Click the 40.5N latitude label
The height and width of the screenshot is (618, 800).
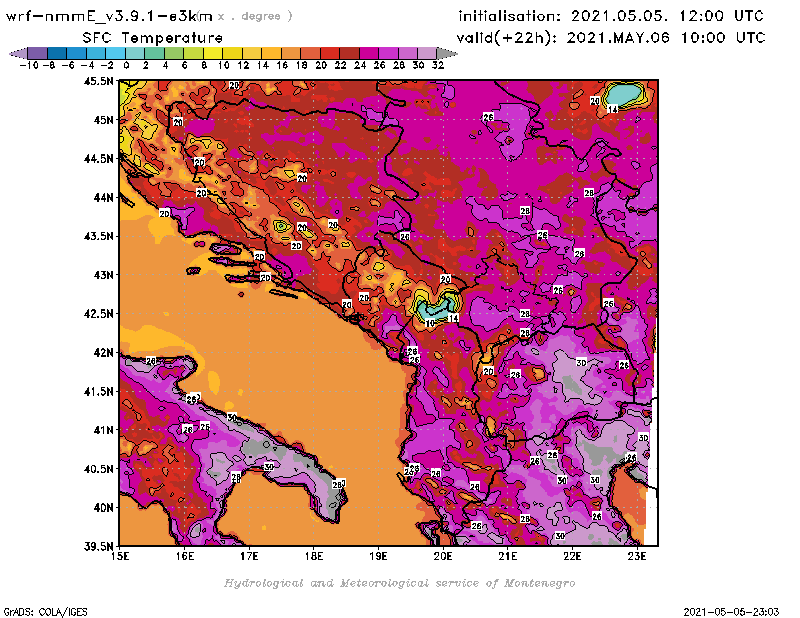[x=98, y=469]
